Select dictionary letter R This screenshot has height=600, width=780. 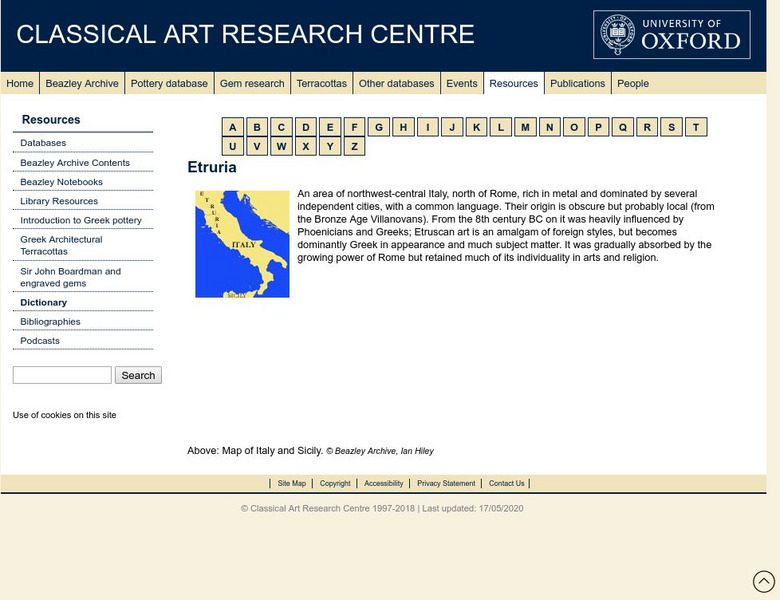(x=647, y=127)
